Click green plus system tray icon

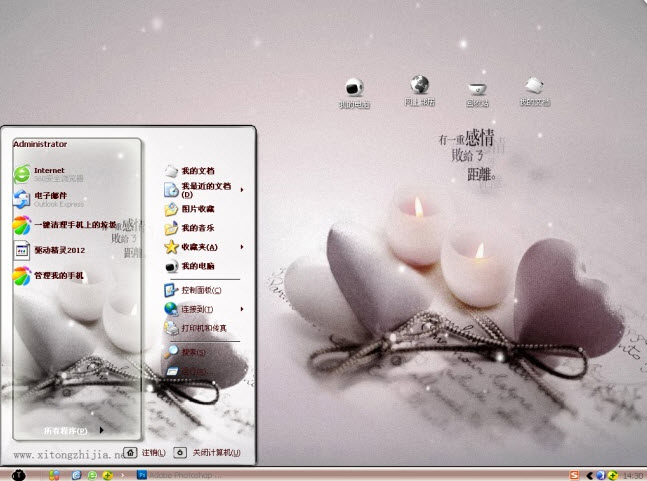[x=613, y=475]
